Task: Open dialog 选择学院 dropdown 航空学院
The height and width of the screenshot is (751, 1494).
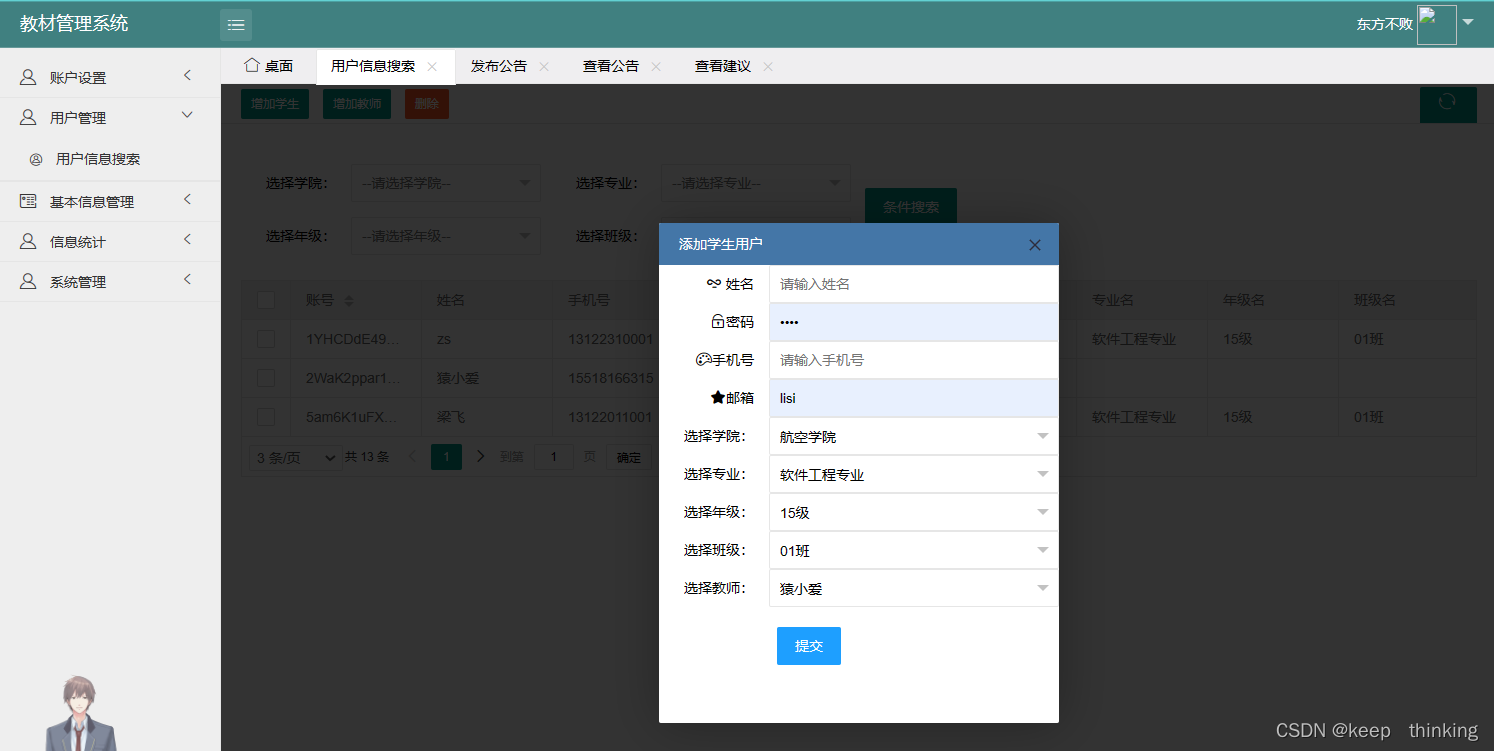Action: click(x=914, y=437)
